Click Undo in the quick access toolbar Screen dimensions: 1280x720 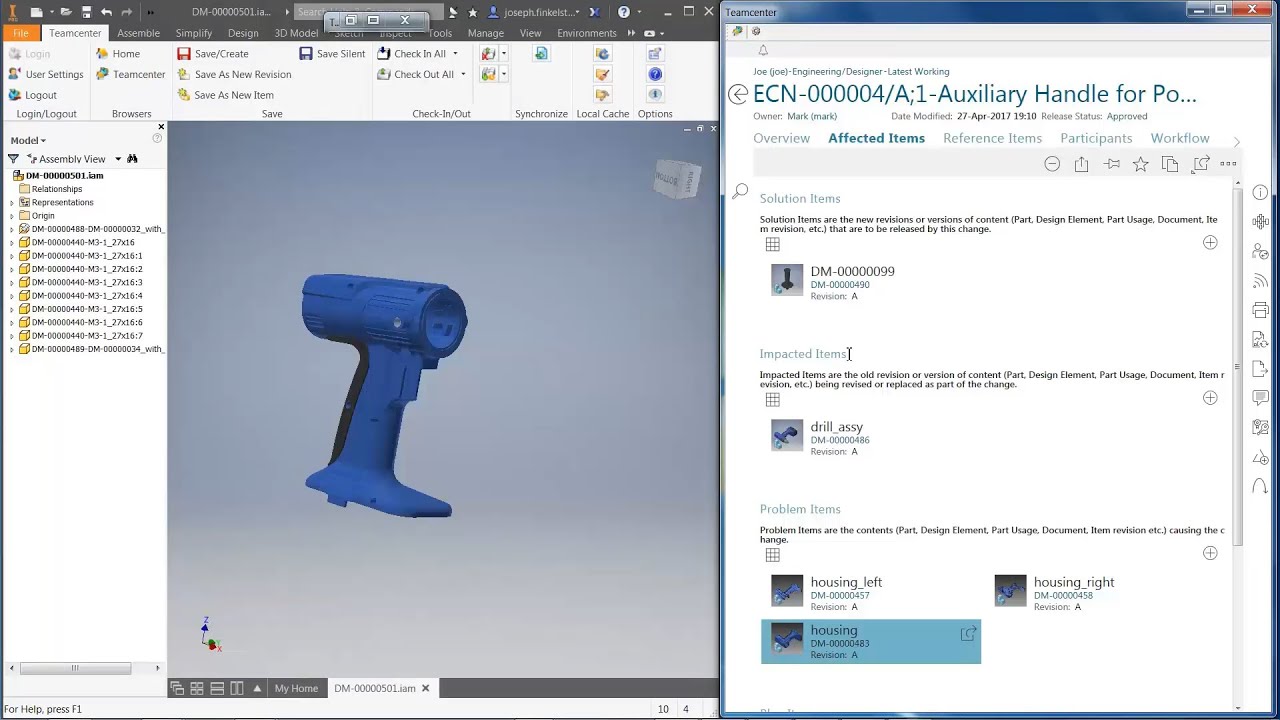[106, 12]
